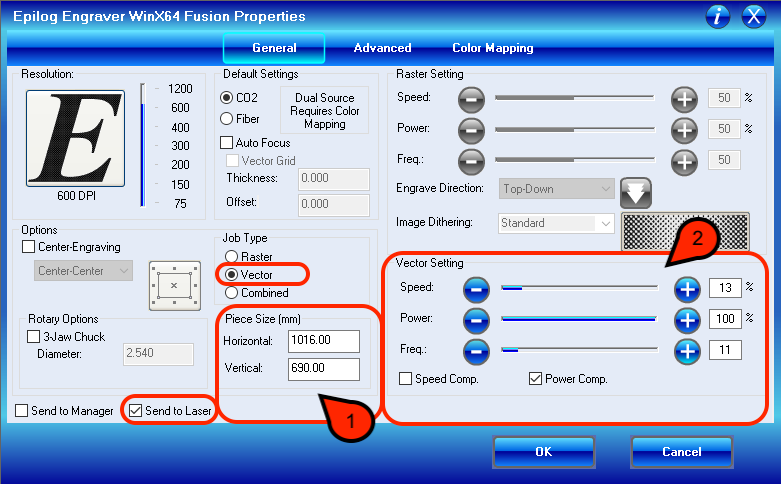Image resolution: width=781 pixels, height=484 pixels.
Task: Switch to the Advanced tab
Action: pos(382,48)
